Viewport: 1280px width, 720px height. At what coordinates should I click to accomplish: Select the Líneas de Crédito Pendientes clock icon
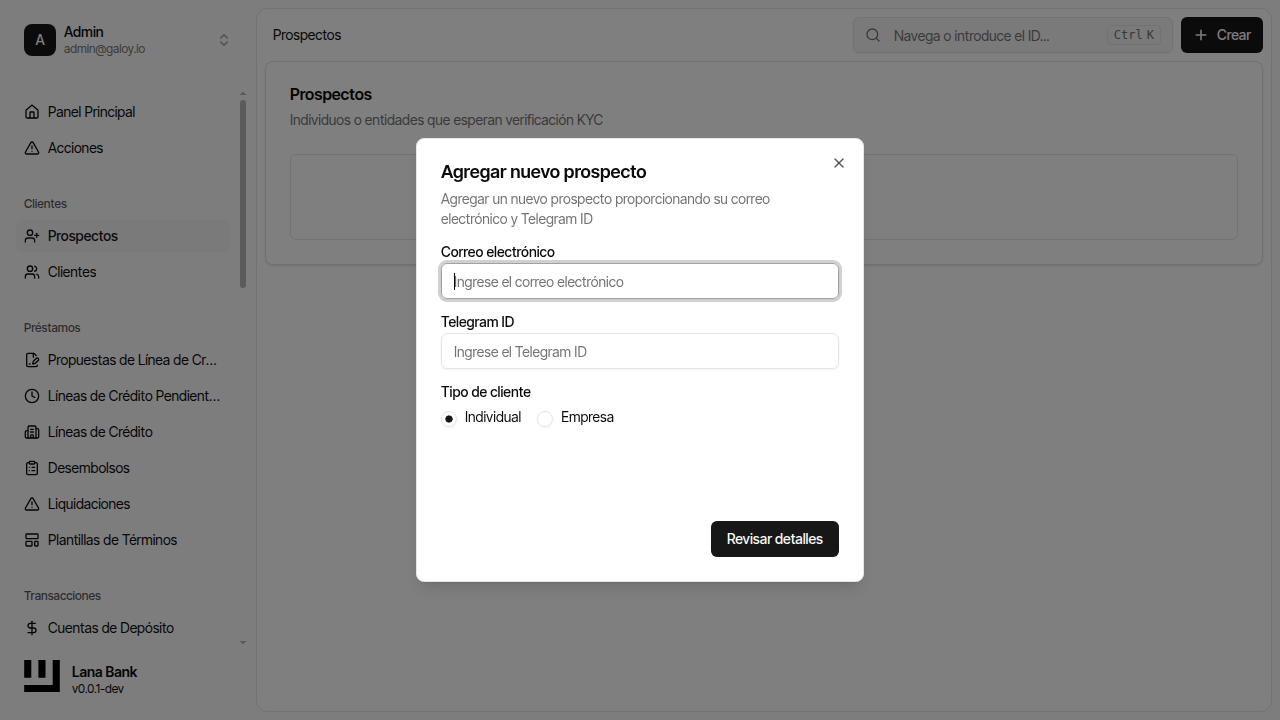point(33,395)
